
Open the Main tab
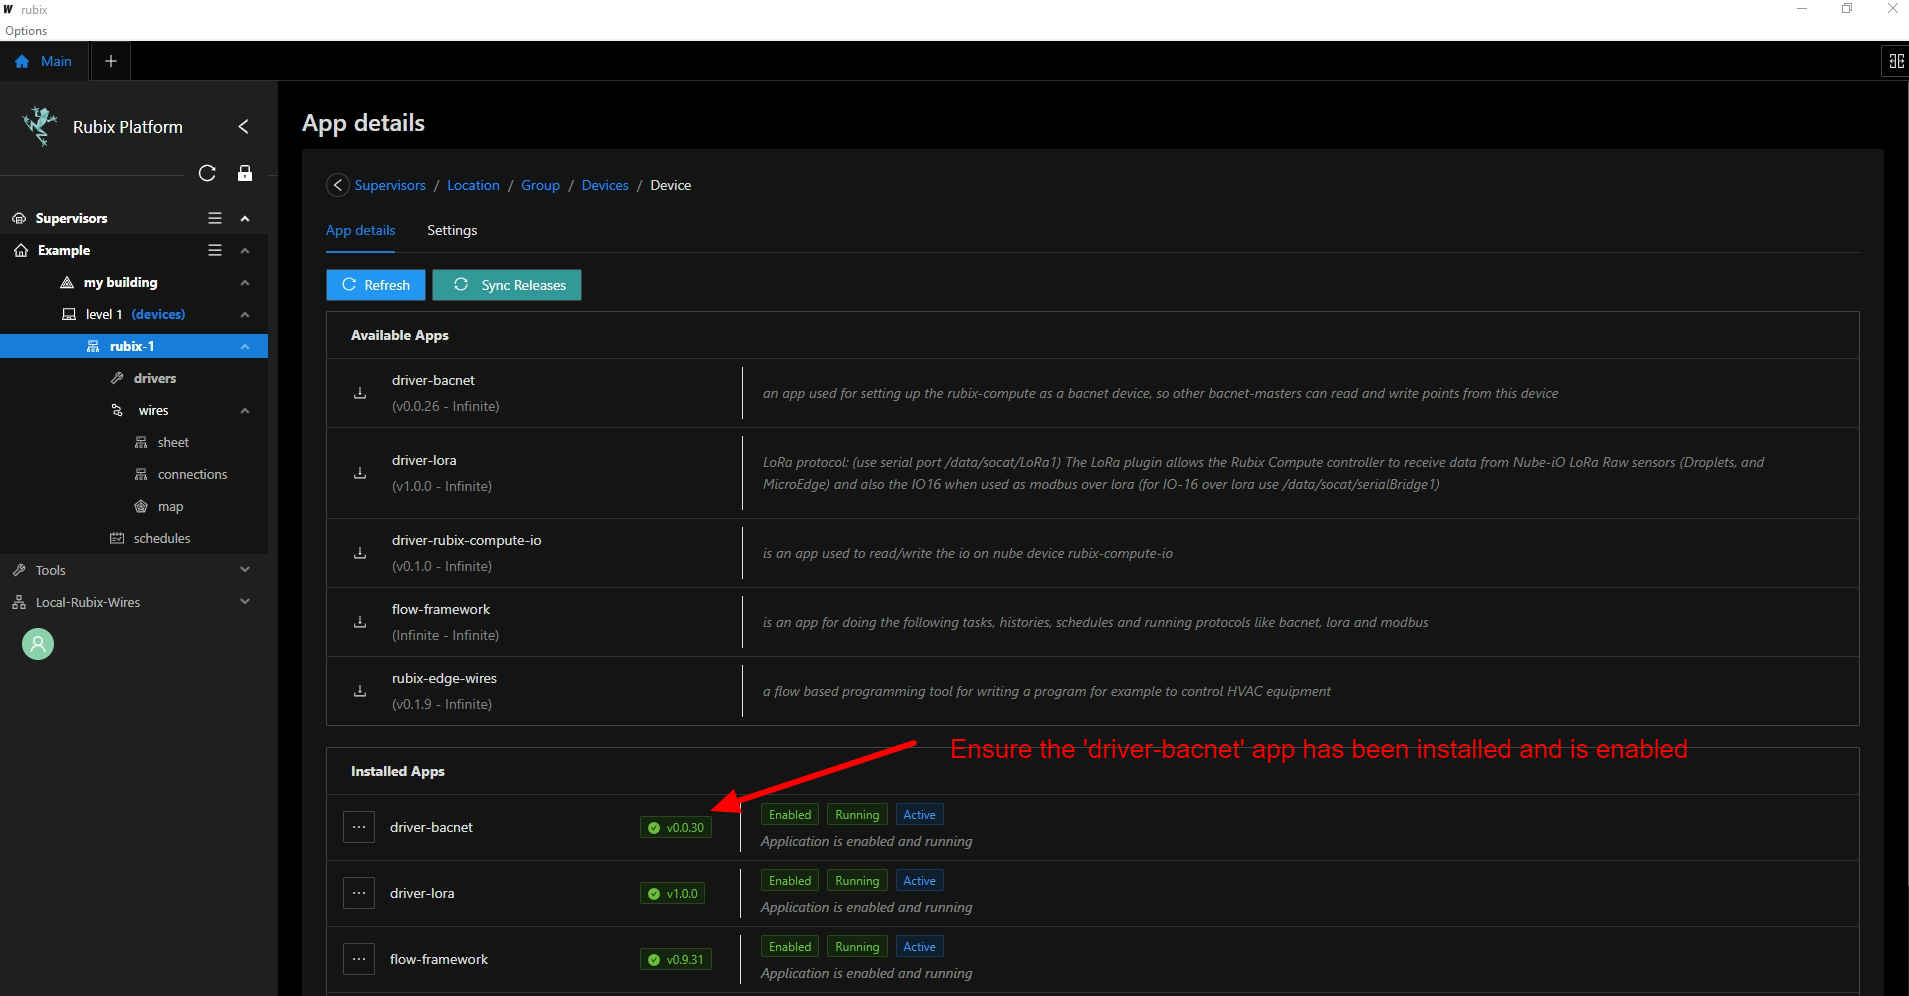[44, 61]
